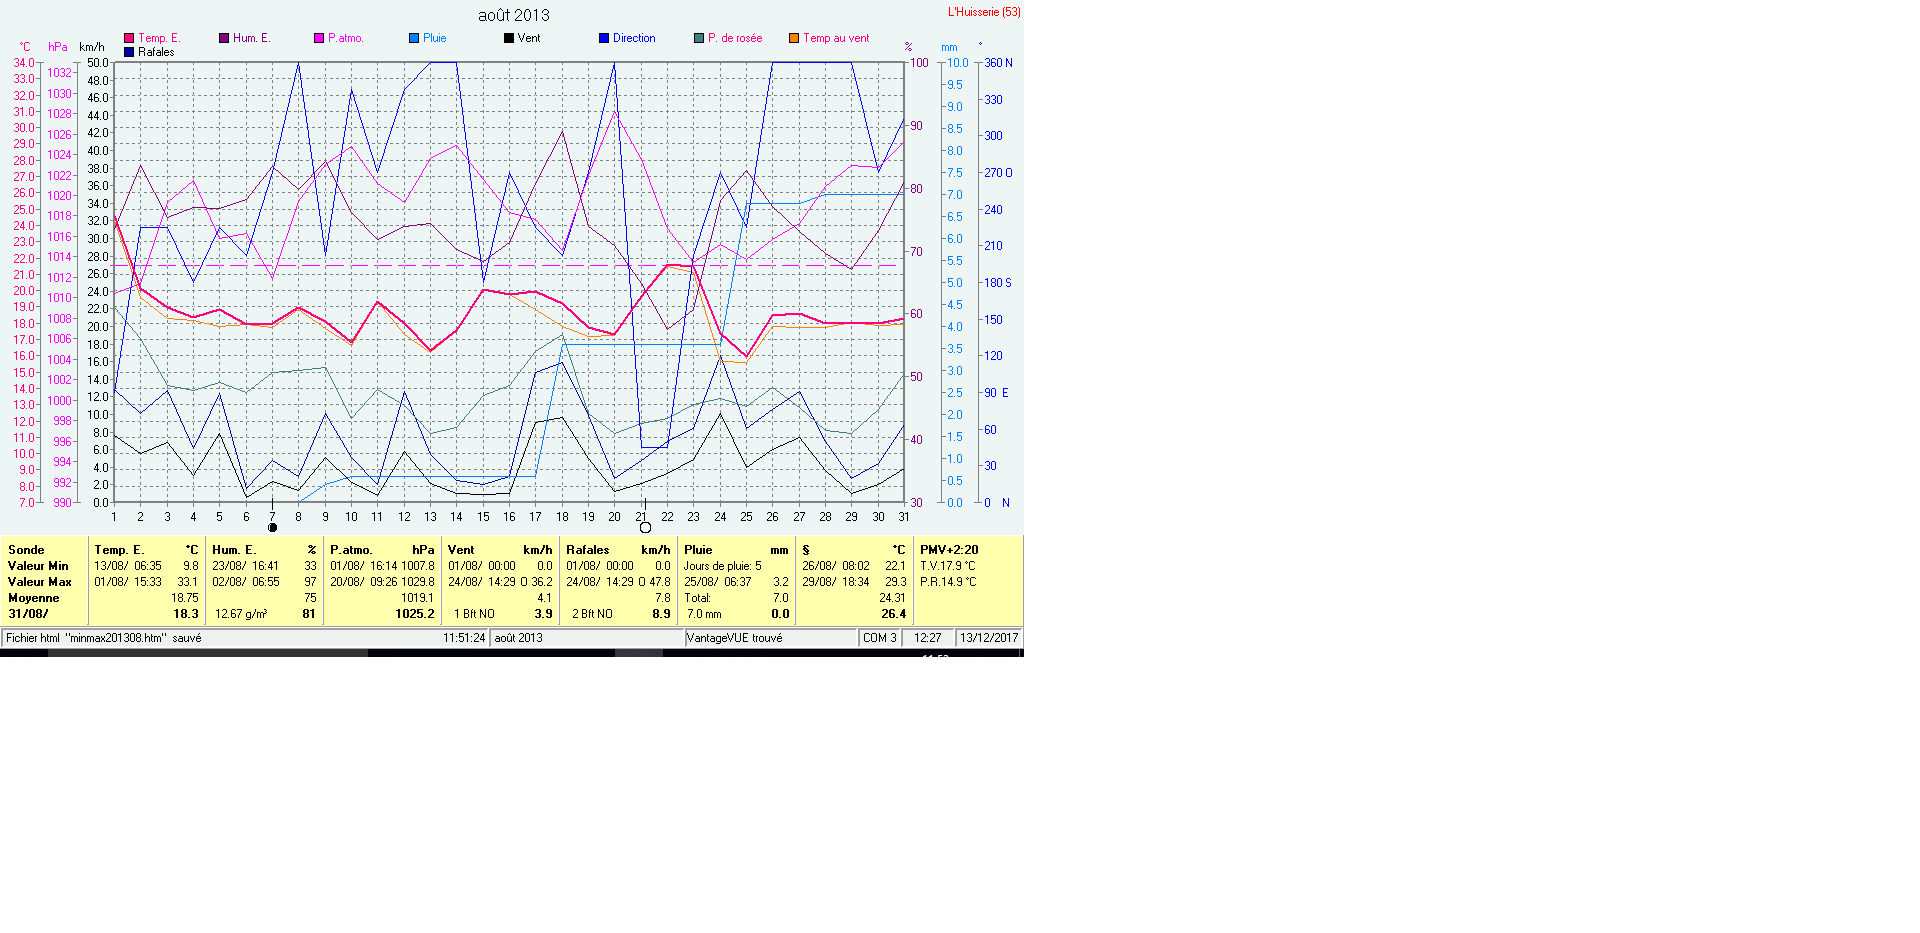Click the station name "L'Huisserie (53)"
Viewport: 1920px width, 933px height.
tap(984, 12)
